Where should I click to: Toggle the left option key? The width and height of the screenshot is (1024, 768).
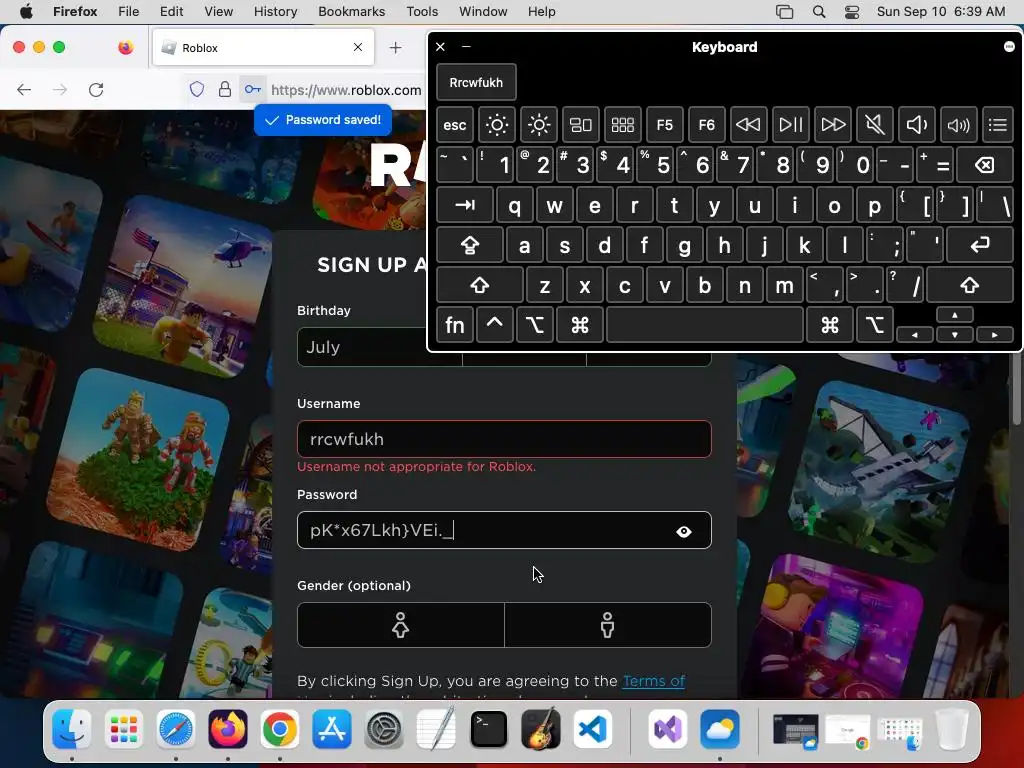[534, 325]
